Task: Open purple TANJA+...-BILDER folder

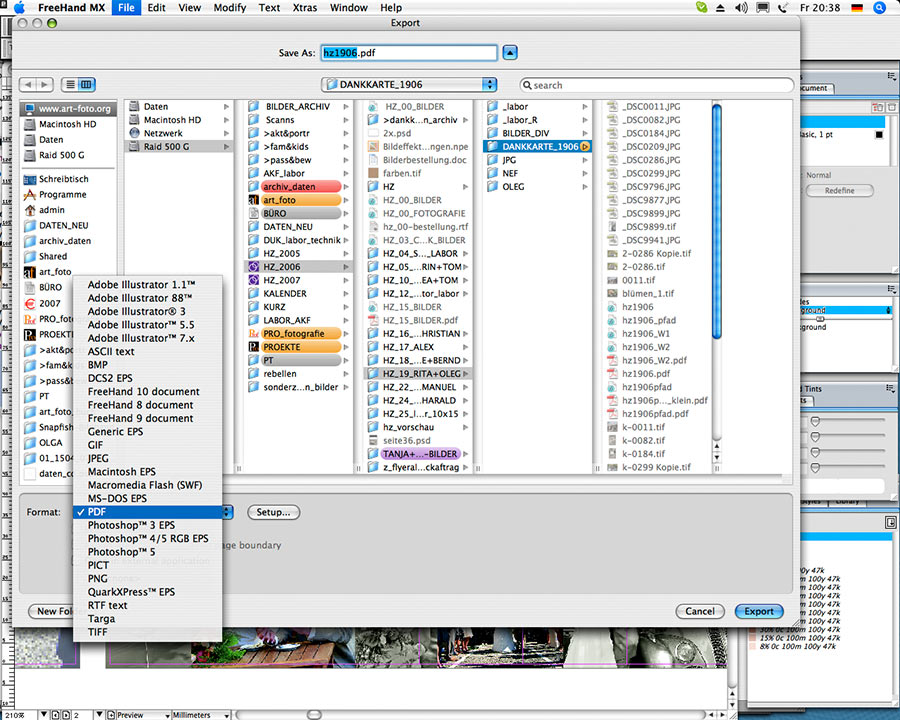Action: [418, 454]
